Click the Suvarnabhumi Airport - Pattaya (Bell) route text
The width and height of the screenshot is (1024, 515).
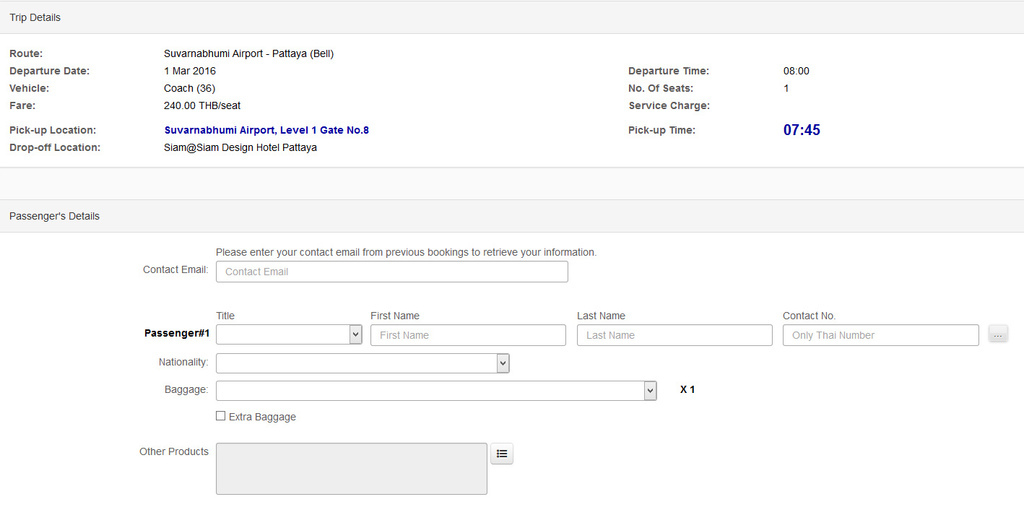(249, 54)
